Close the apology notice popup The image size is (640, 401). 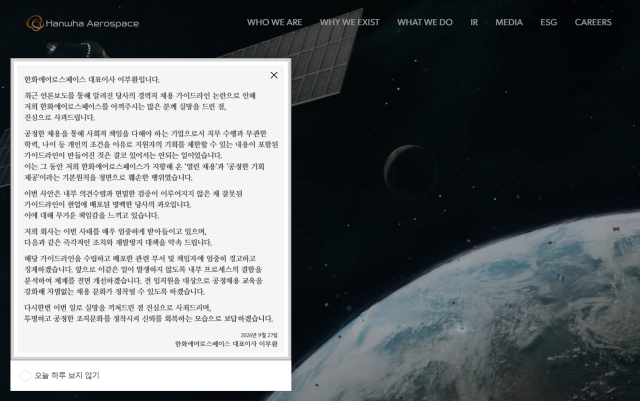point(274,75)
